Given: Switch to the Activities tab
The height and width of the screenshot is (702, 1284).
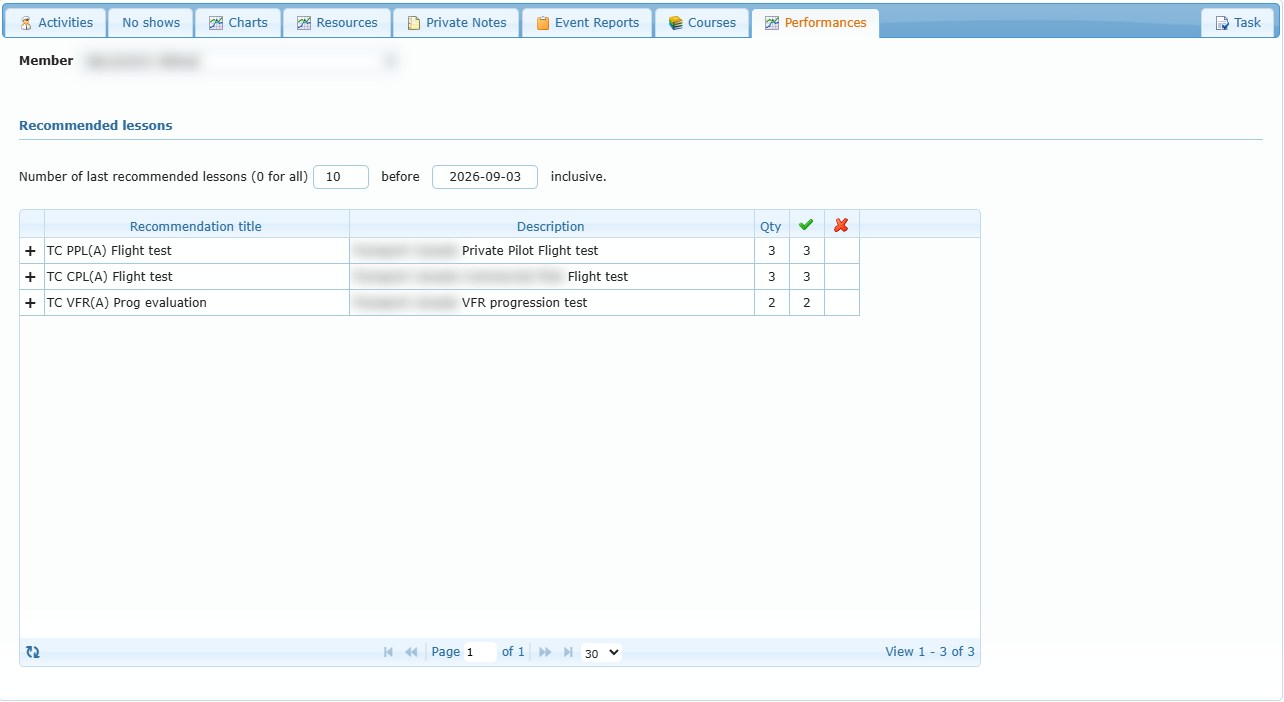Looking at the screenshot, I should tap(56, 23).
